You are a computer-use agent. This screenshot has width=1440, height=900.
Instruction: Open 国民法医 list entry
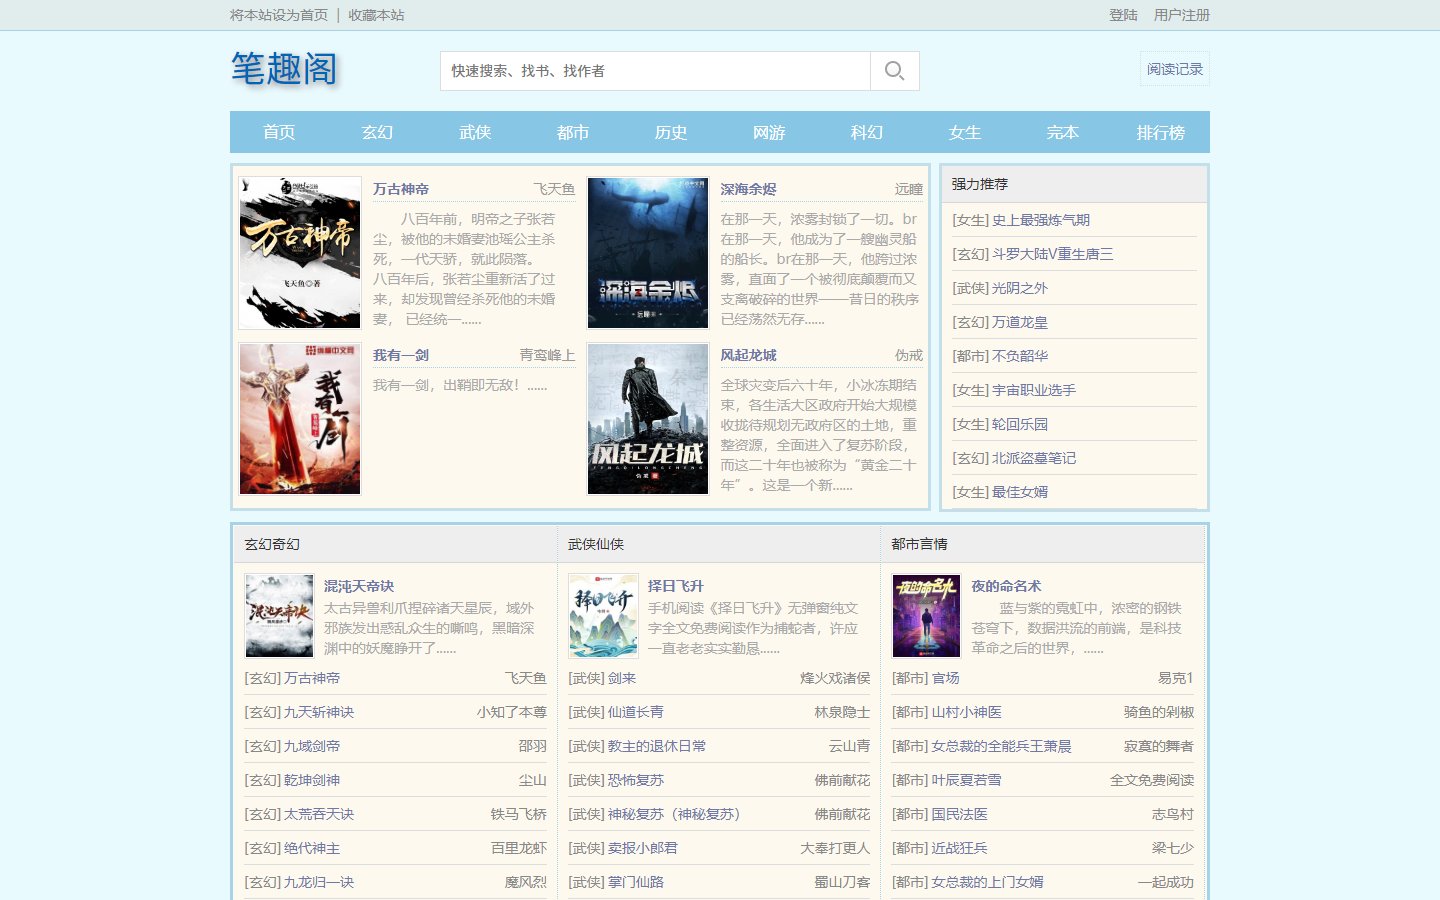(x=960, y=814)
